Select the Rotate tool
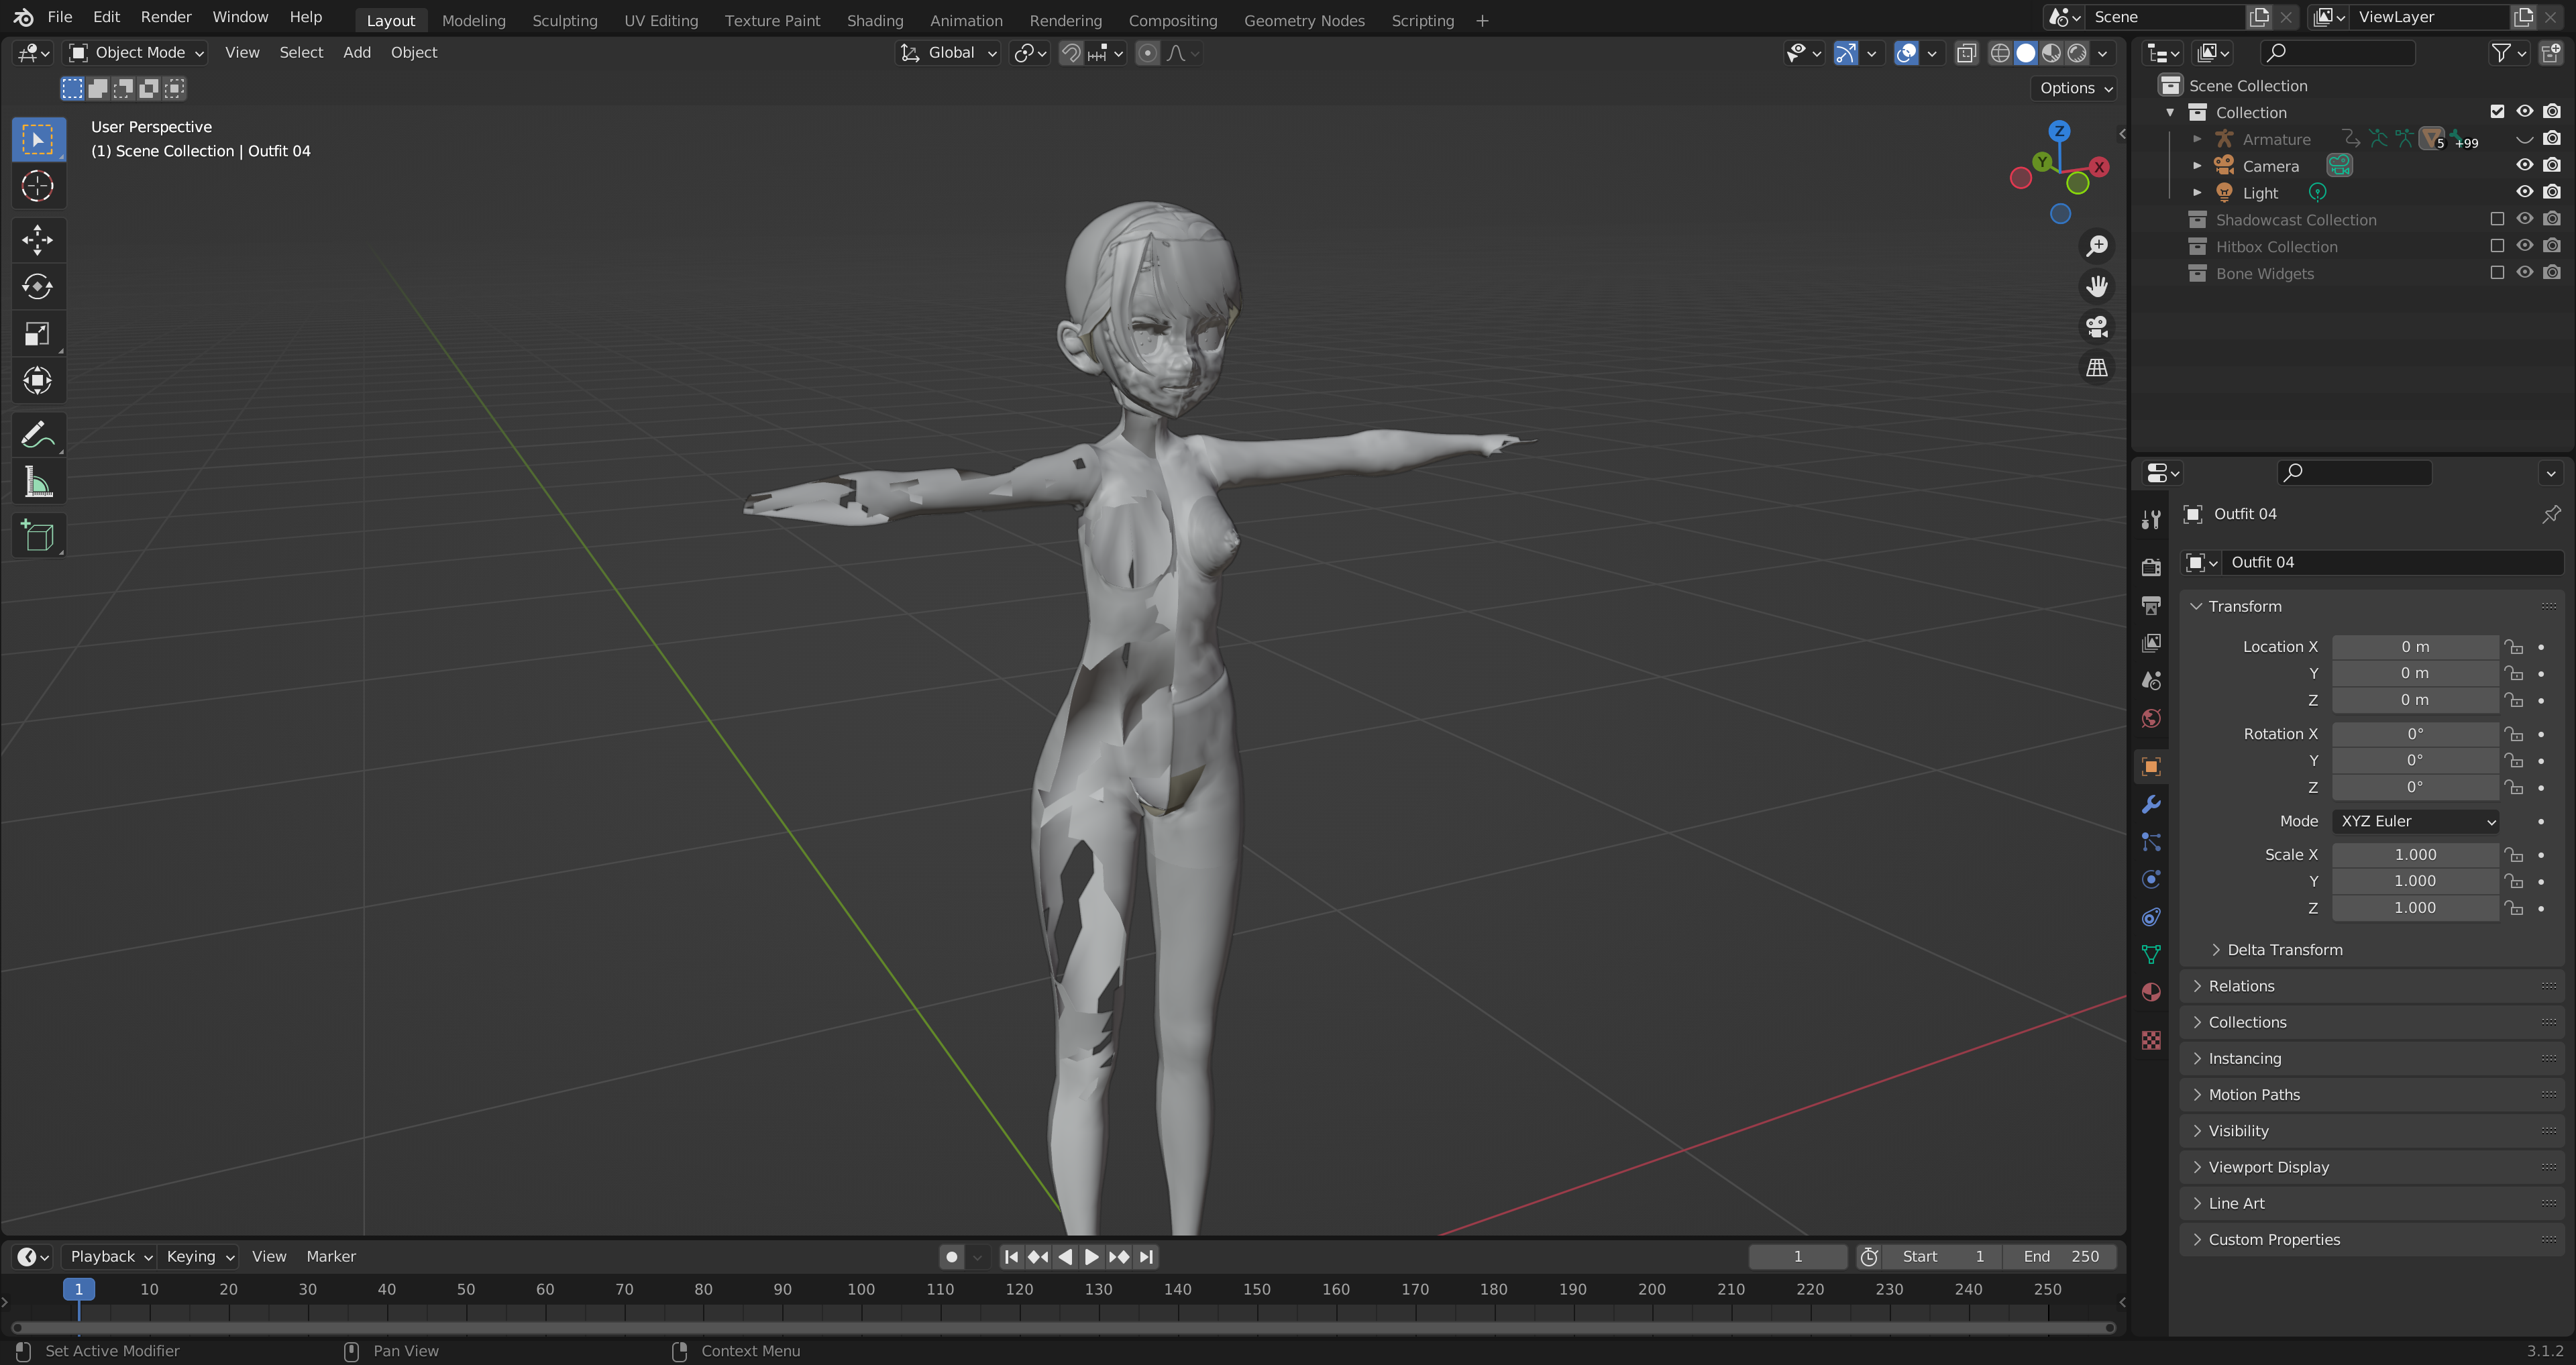The image size is (2576, 1365). coord(37,287)
